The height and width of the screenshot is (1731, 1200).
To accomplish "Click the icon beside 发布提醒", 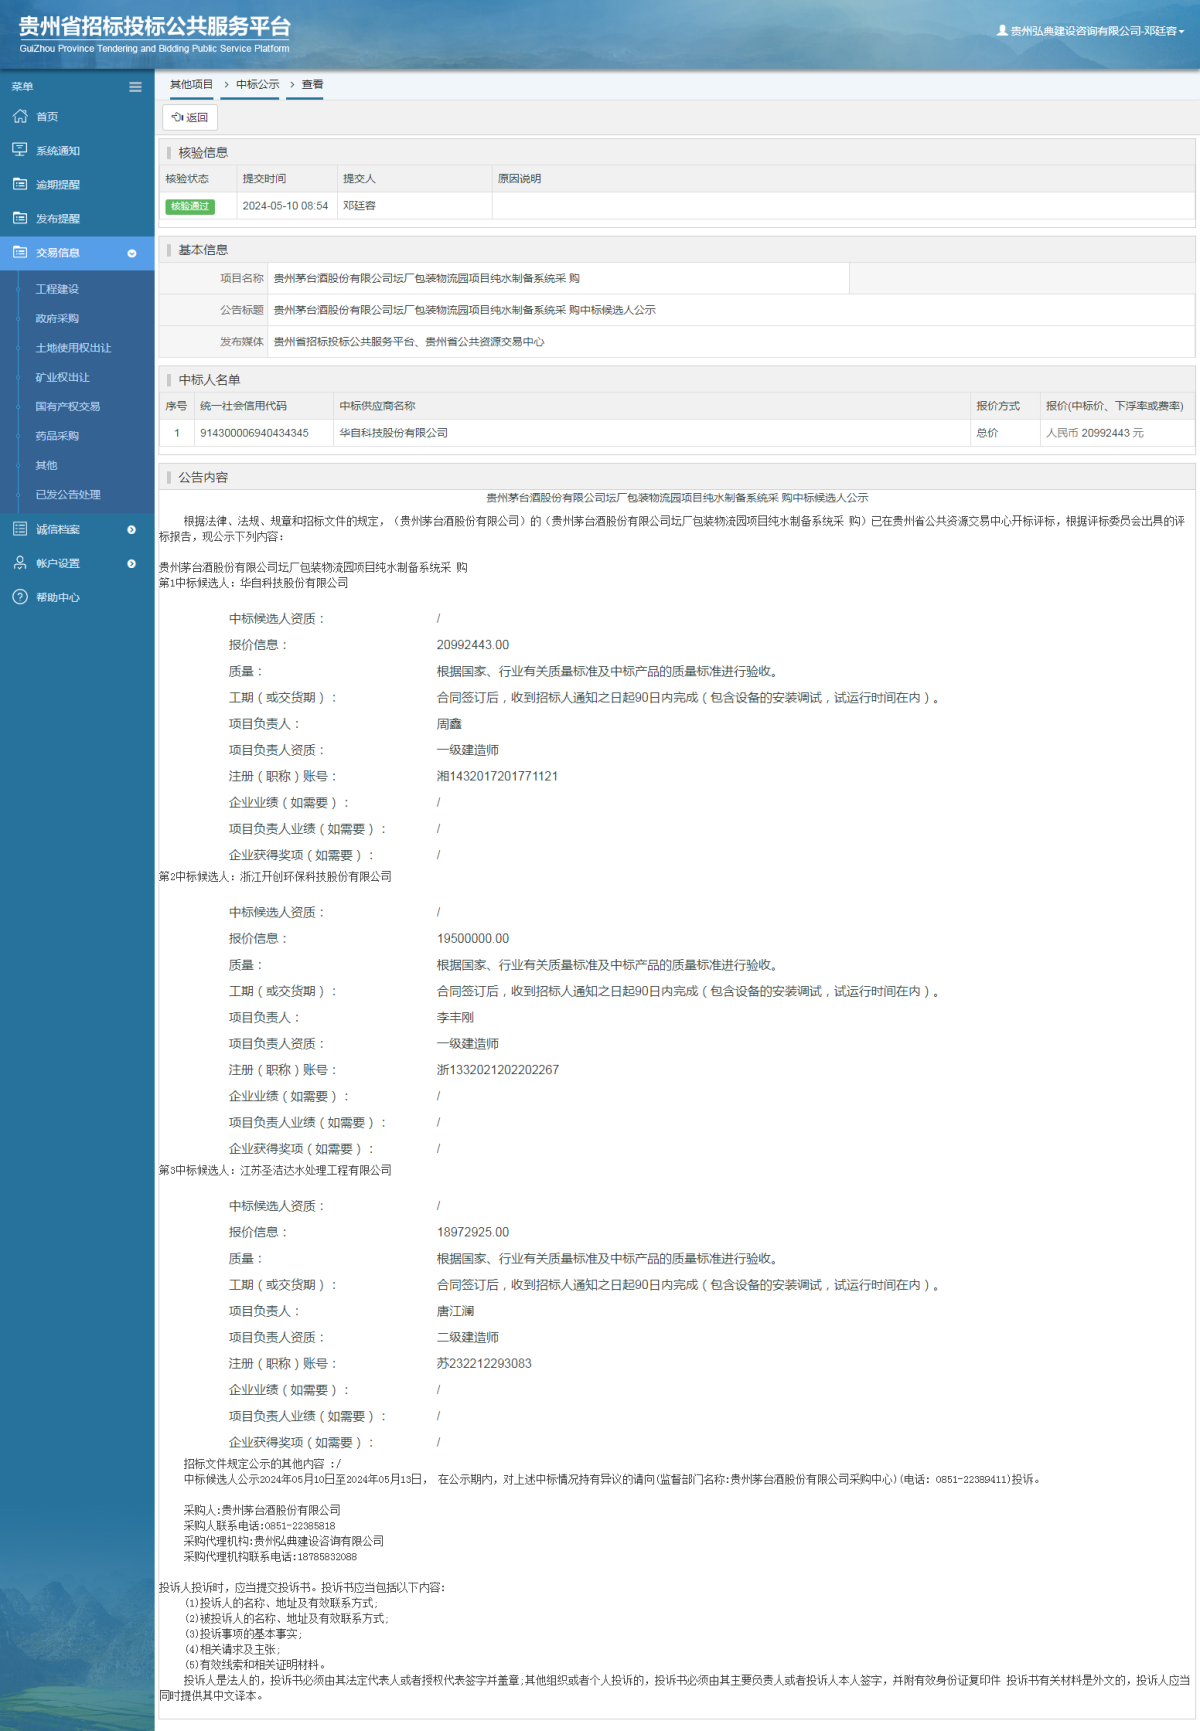I will [x=20, y=218].
